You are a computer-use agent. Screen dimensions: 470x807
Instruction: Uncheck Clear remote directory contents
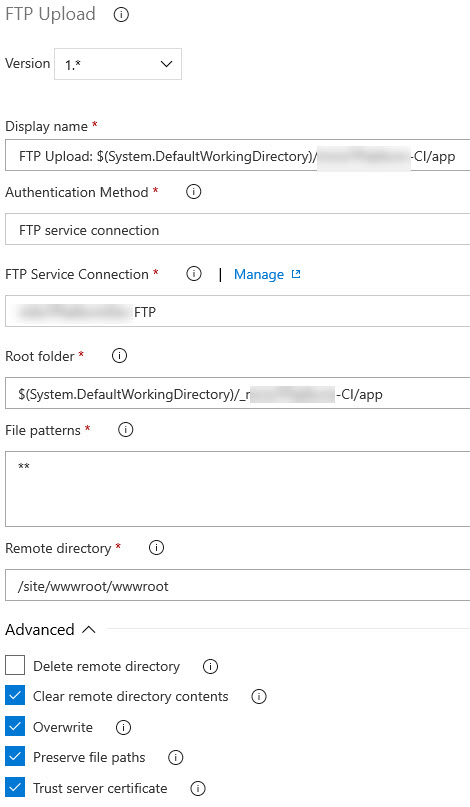[x=15, y=695]
